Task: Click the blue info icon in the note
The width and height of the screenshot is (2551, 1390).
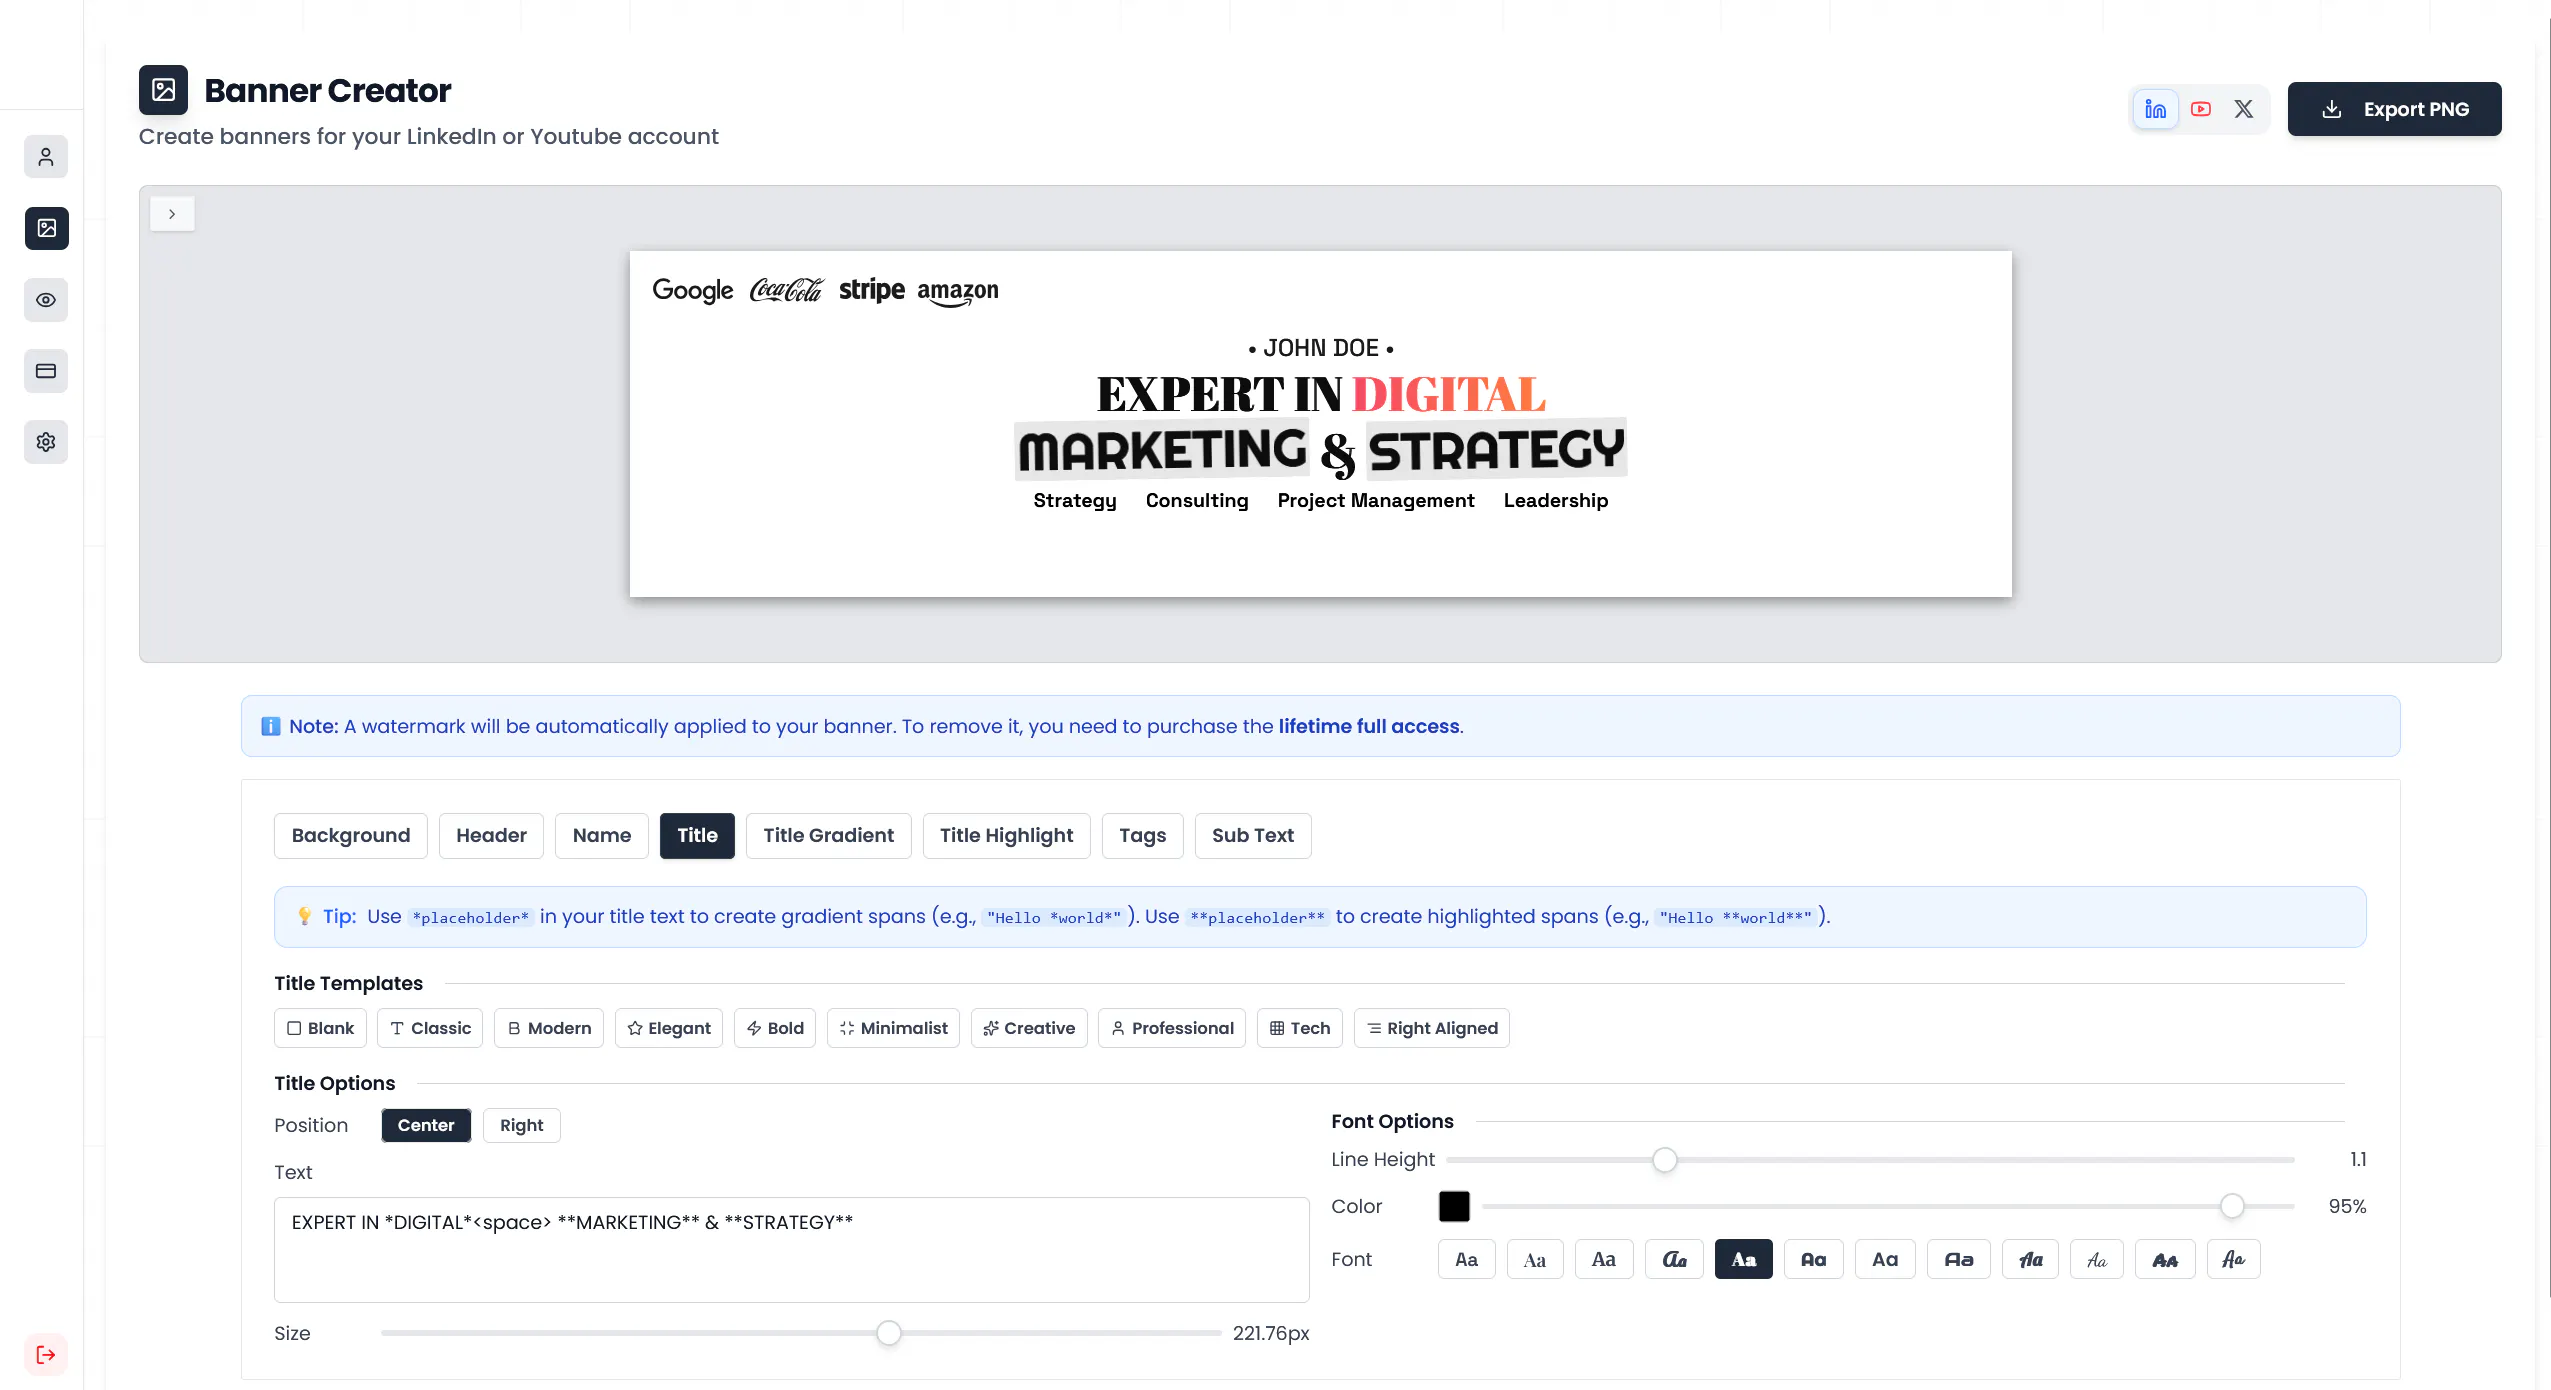Action: pyautogui.click(x=270, y=726)
